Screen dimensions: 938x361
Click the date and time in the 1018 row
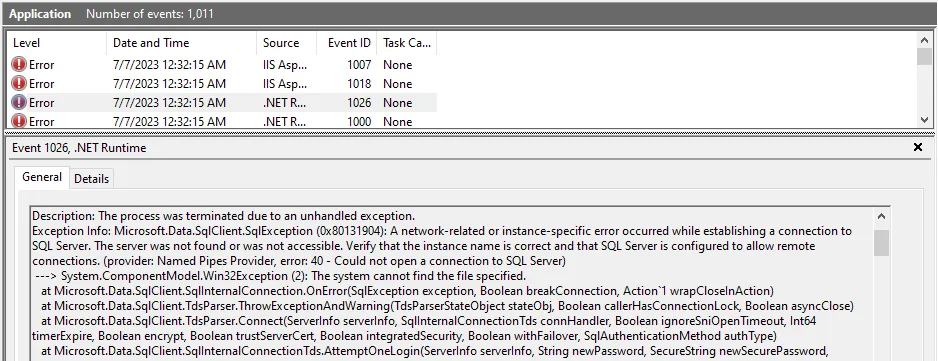tap(169, 84)
